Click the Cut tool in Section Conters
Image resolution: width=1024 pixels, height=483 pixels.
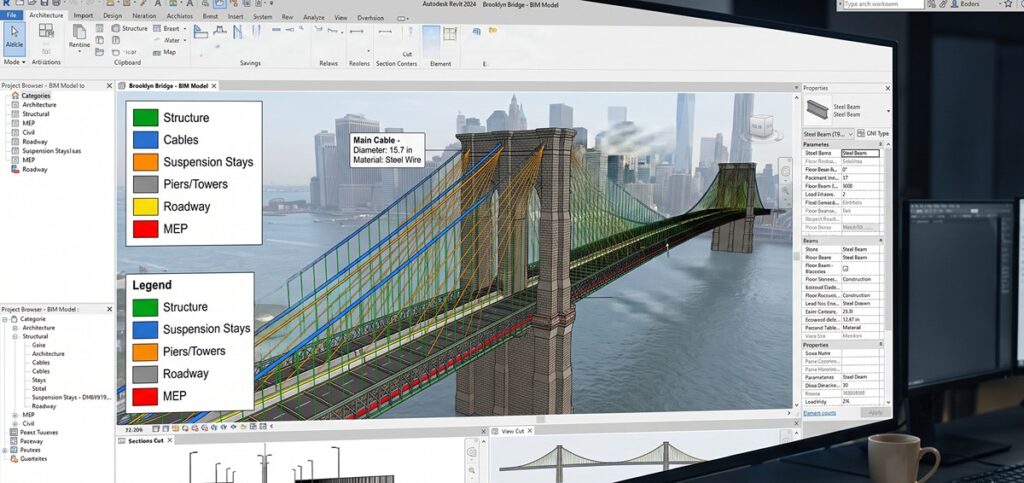407,54
